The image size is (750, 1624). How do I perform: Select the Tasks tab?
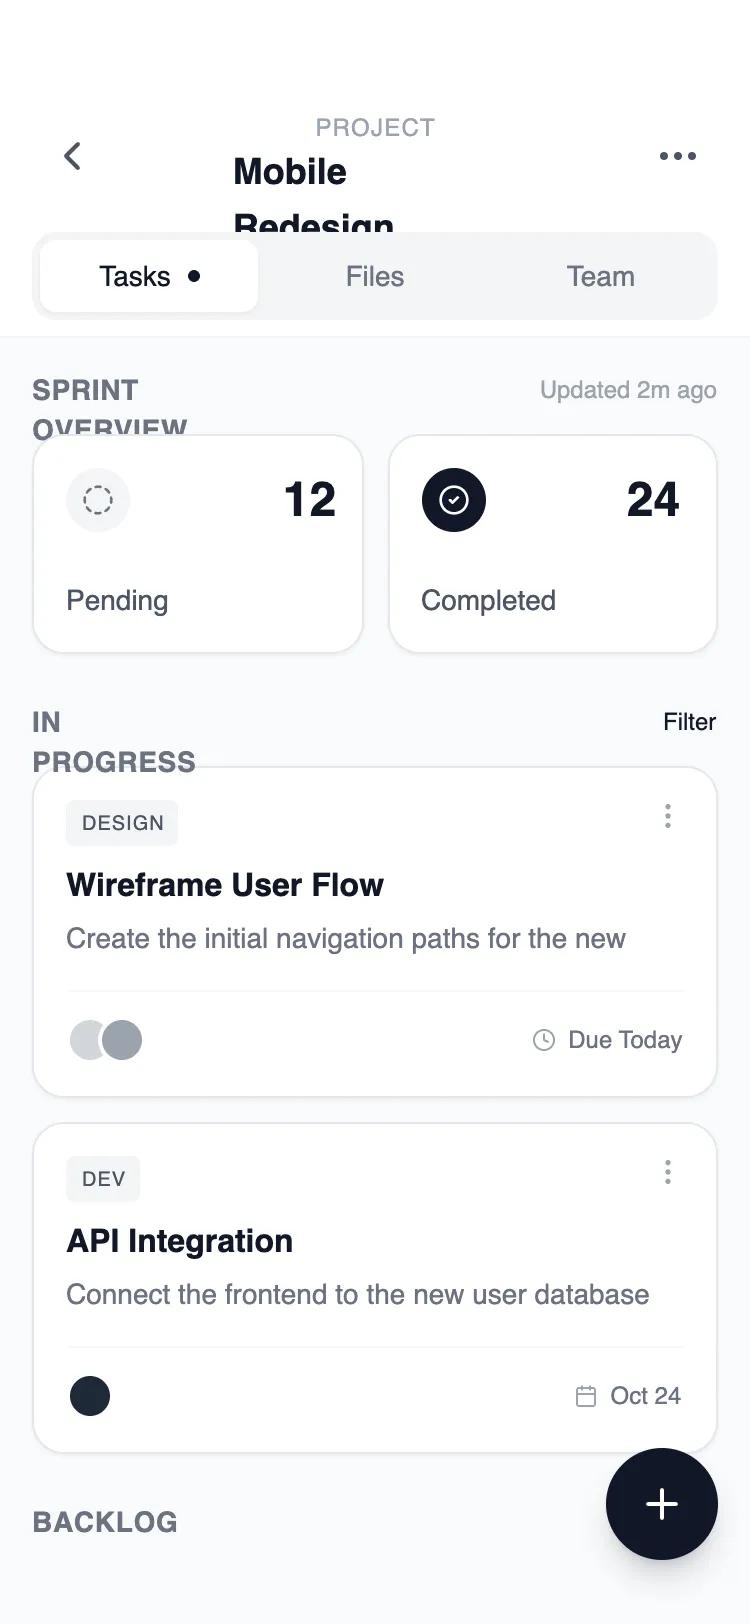(149, 276)
